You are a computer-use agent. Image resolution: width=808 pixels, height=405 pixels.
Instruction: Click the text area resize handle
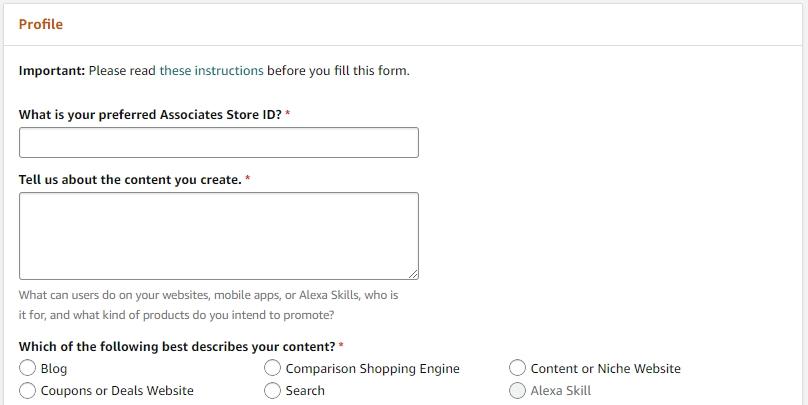tap(413, 274)
